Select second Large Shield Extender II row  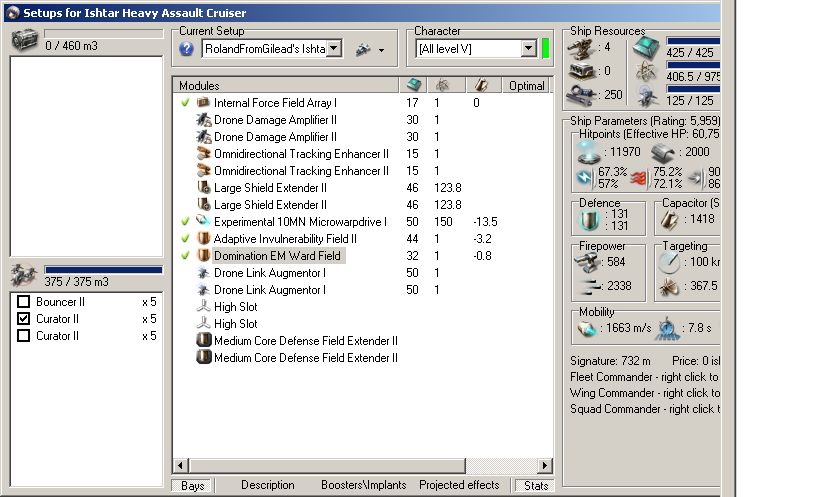[x=363, y=205]
